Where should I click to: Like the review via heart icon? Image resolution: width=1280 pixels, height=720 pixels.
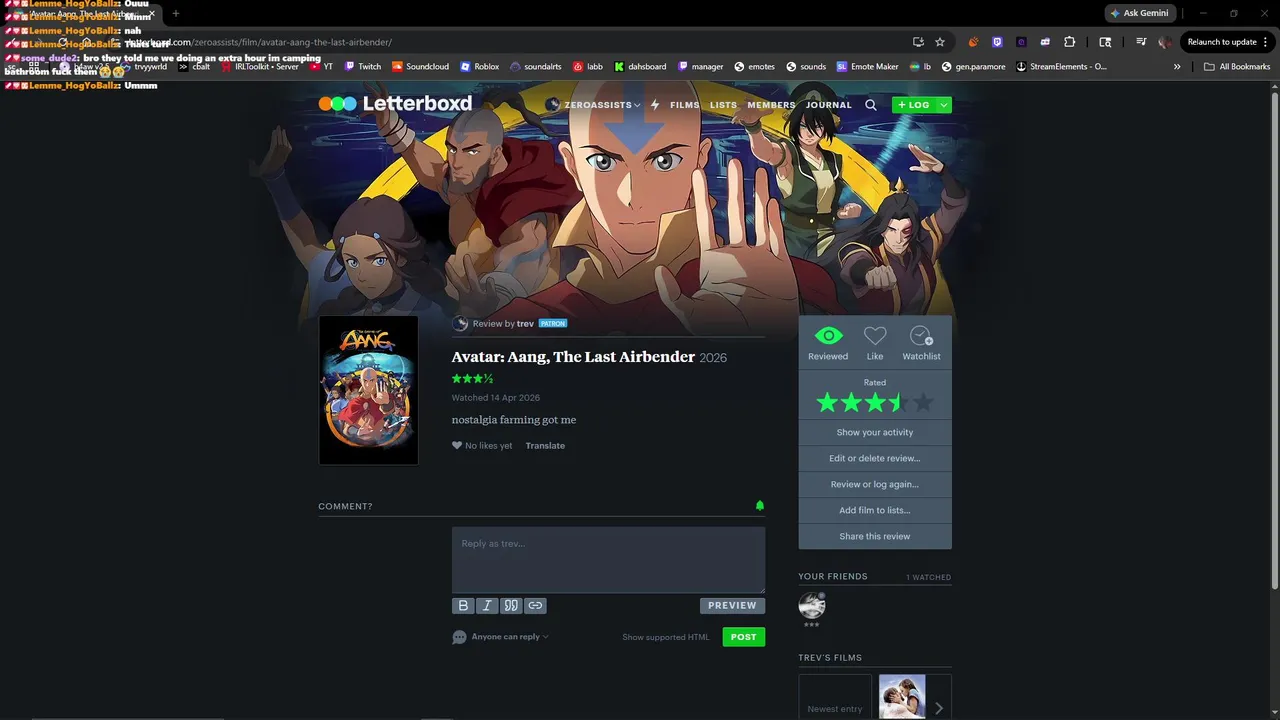(x=457, y=446)
